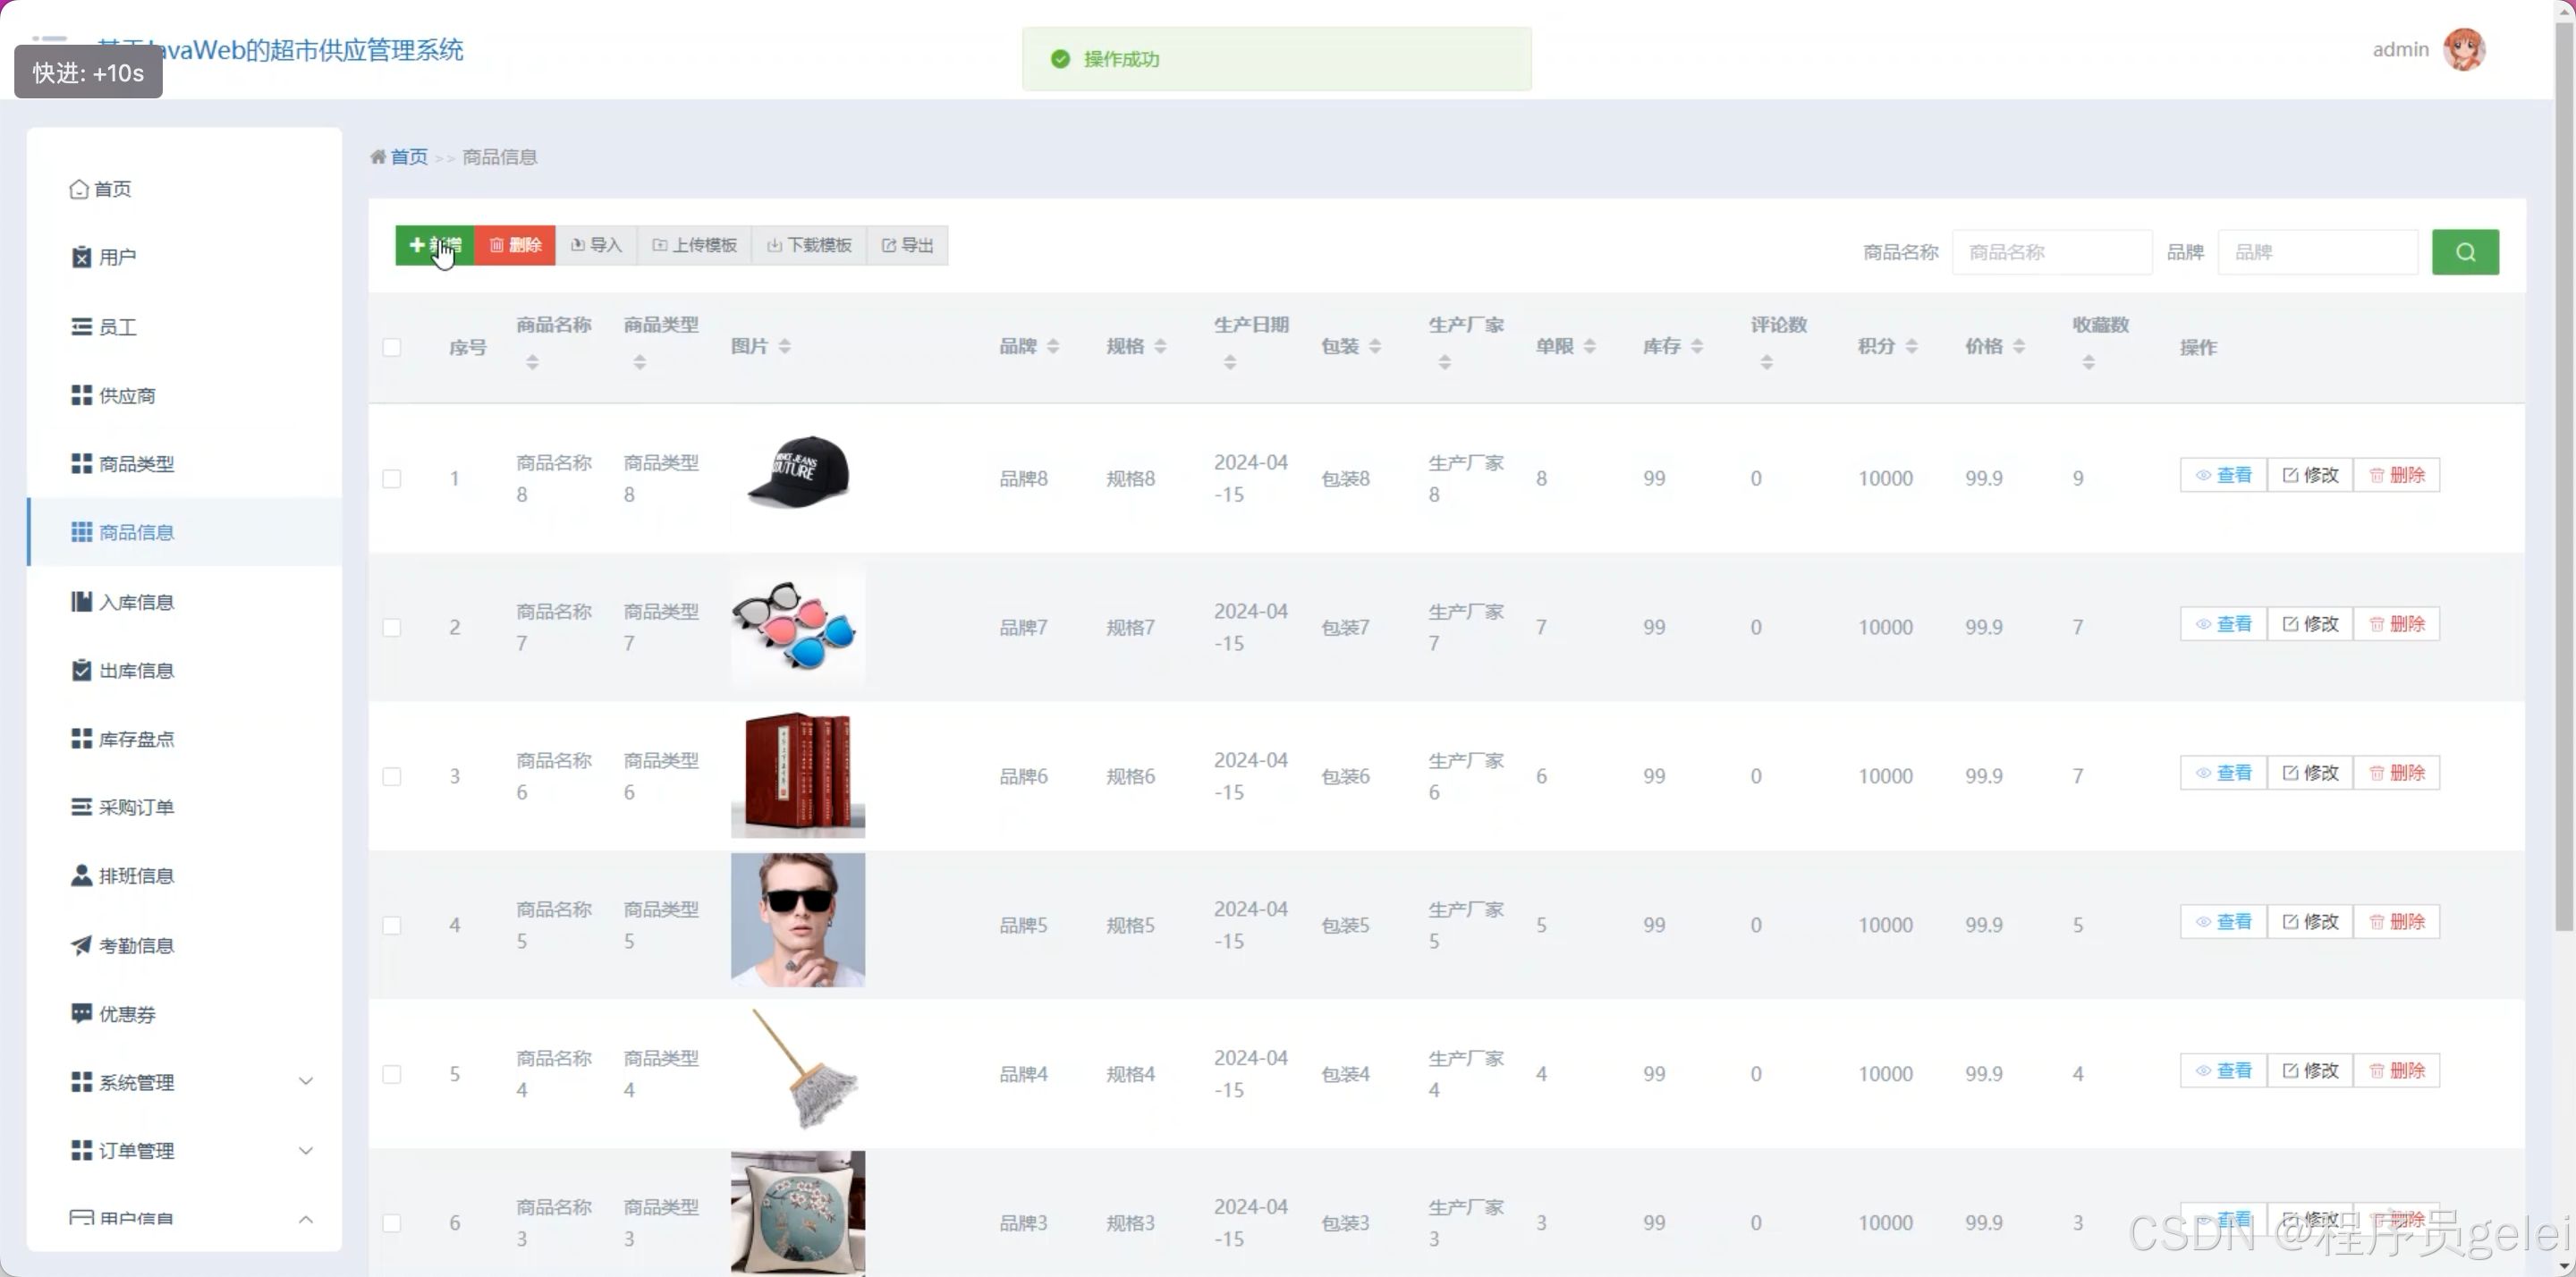Image resolution: width=2576 pixels, height=1277 pixels.
Task: Delete row 2 using its 删除 button
Action: [x=2397, y=624]
